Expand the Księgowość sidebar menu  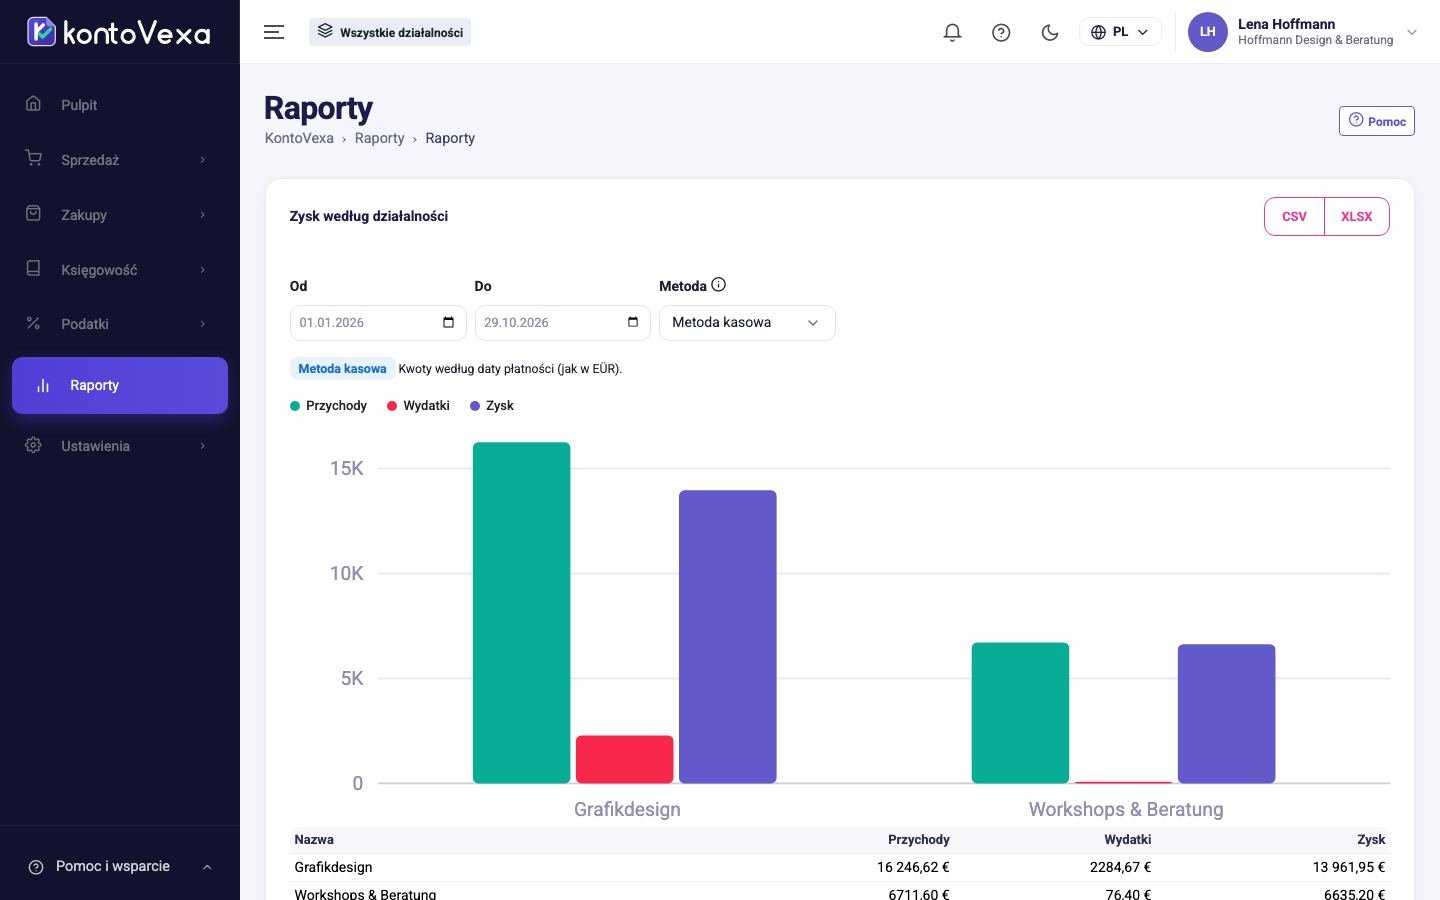point(119,270)
